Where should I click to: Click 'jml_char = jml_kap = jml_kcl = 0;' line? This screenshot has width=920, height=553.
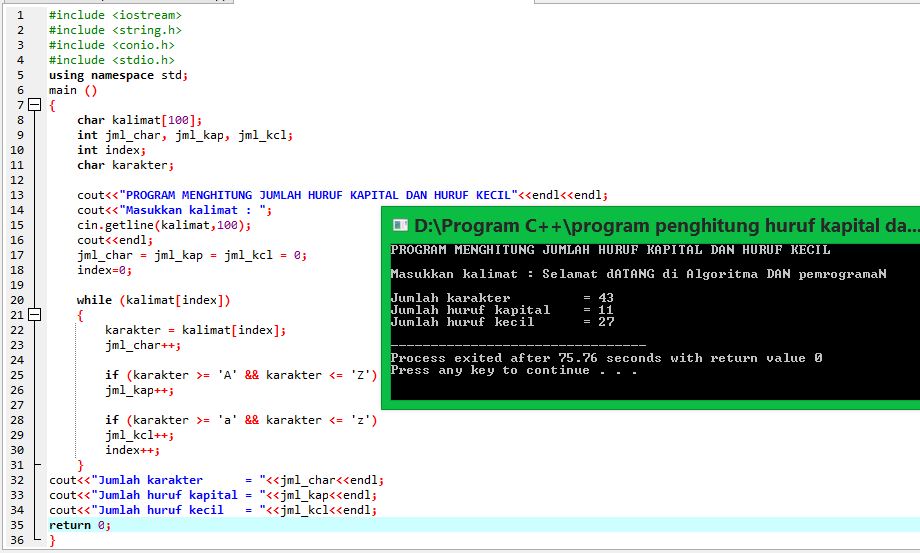(192, 255)
